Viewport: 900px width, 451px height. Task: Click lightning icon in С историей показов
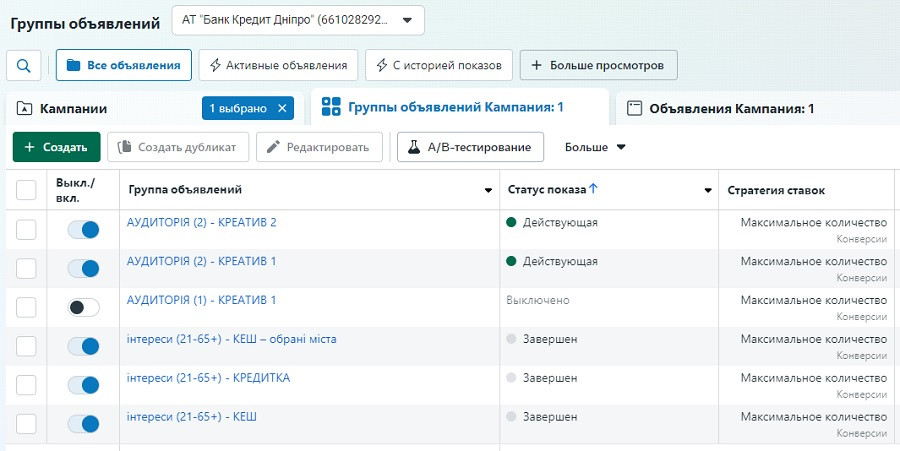382,65
